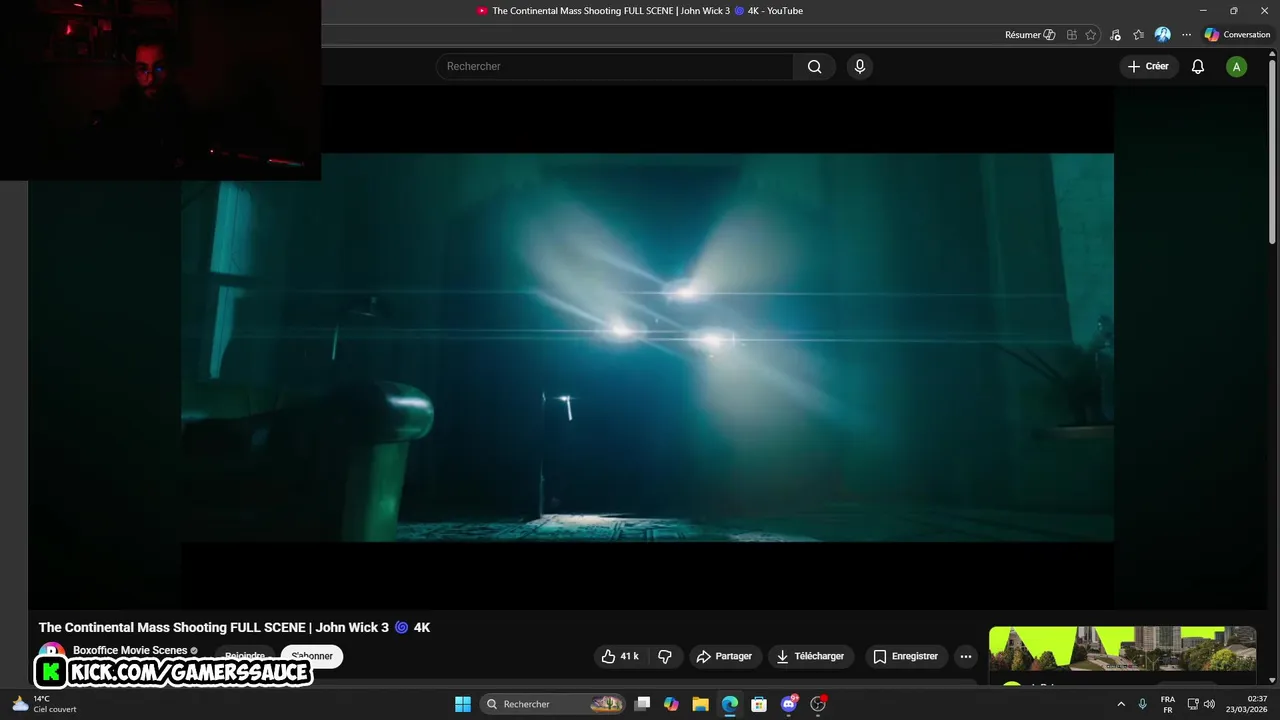Click the video title text

click(x=234, y=627)
